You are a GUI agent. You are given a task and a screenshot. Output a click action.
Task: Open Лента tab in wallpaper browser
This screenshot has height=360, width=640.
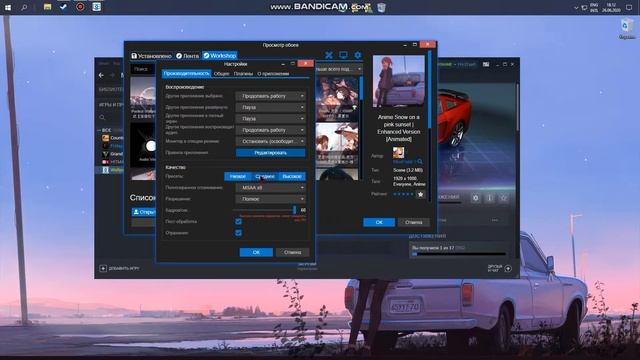coord(188,56)
